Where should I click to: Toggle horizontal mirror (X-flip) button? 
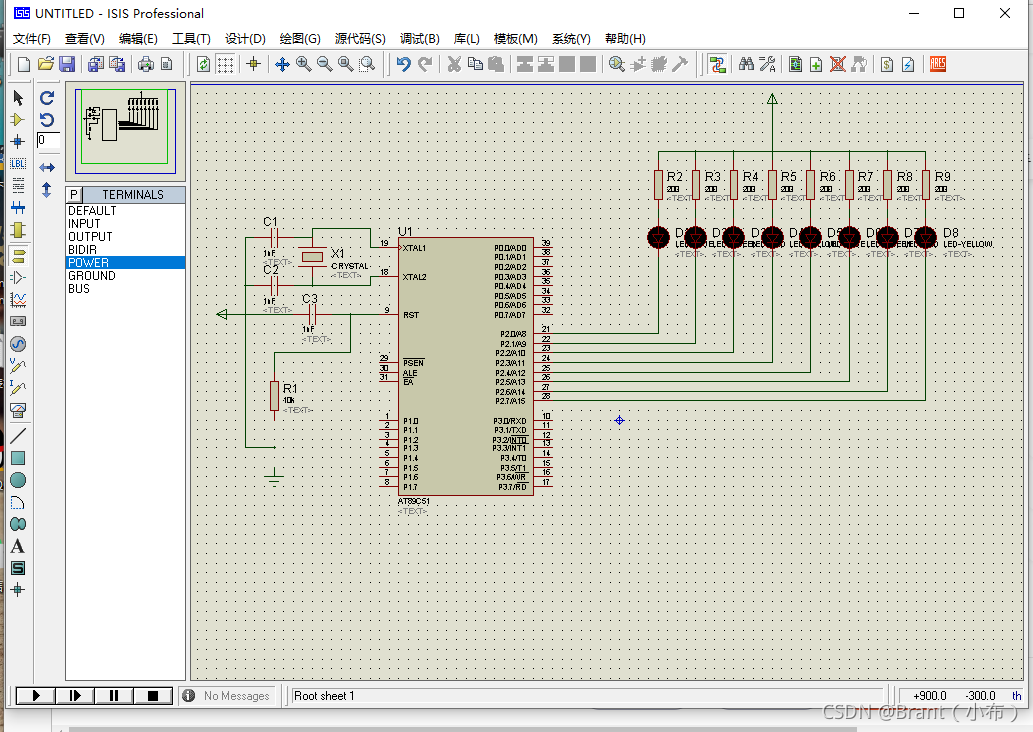click(x=47, y=167)
